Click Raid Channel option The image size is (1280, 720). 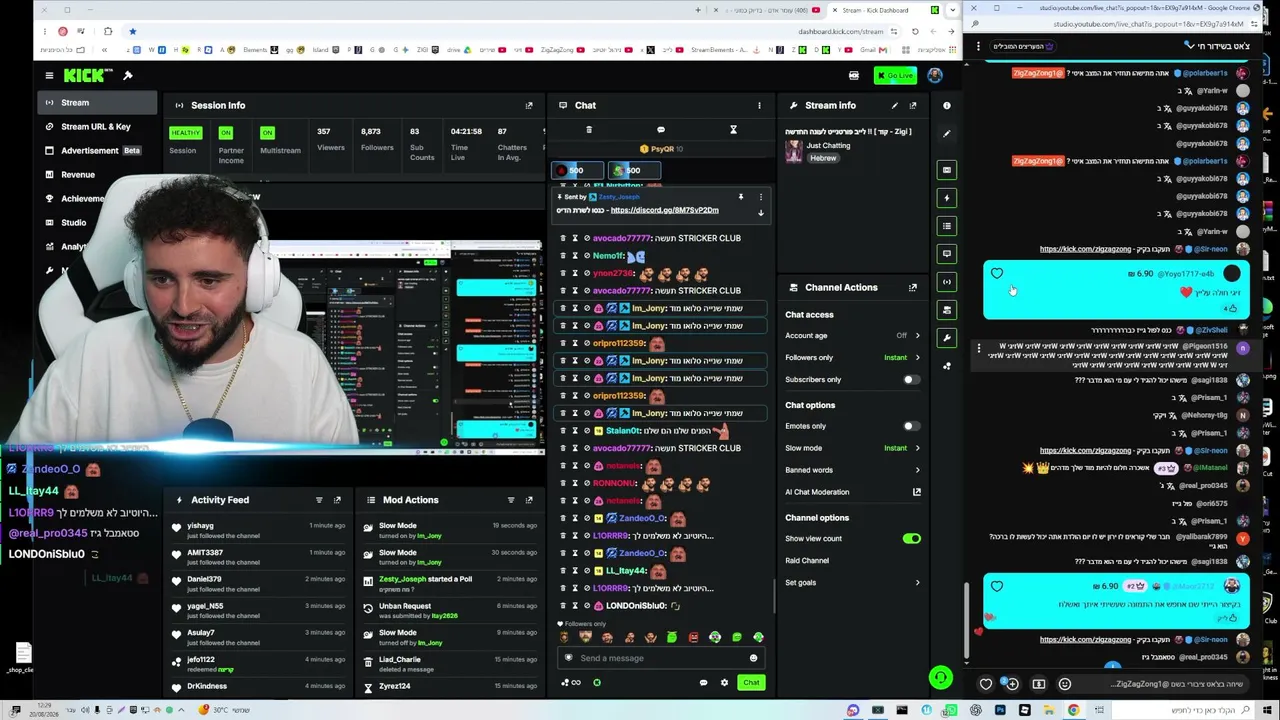[807, 561]
